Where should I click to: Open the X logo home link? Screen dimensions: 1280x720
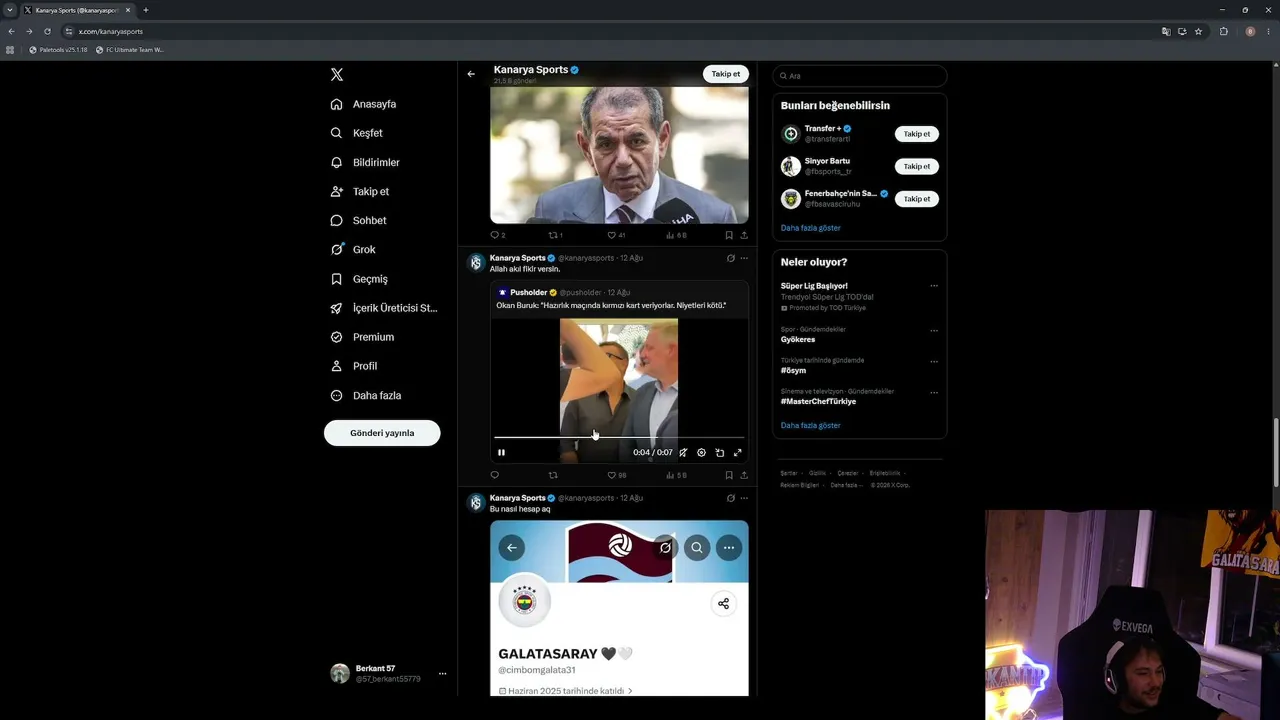pos(337,75)
